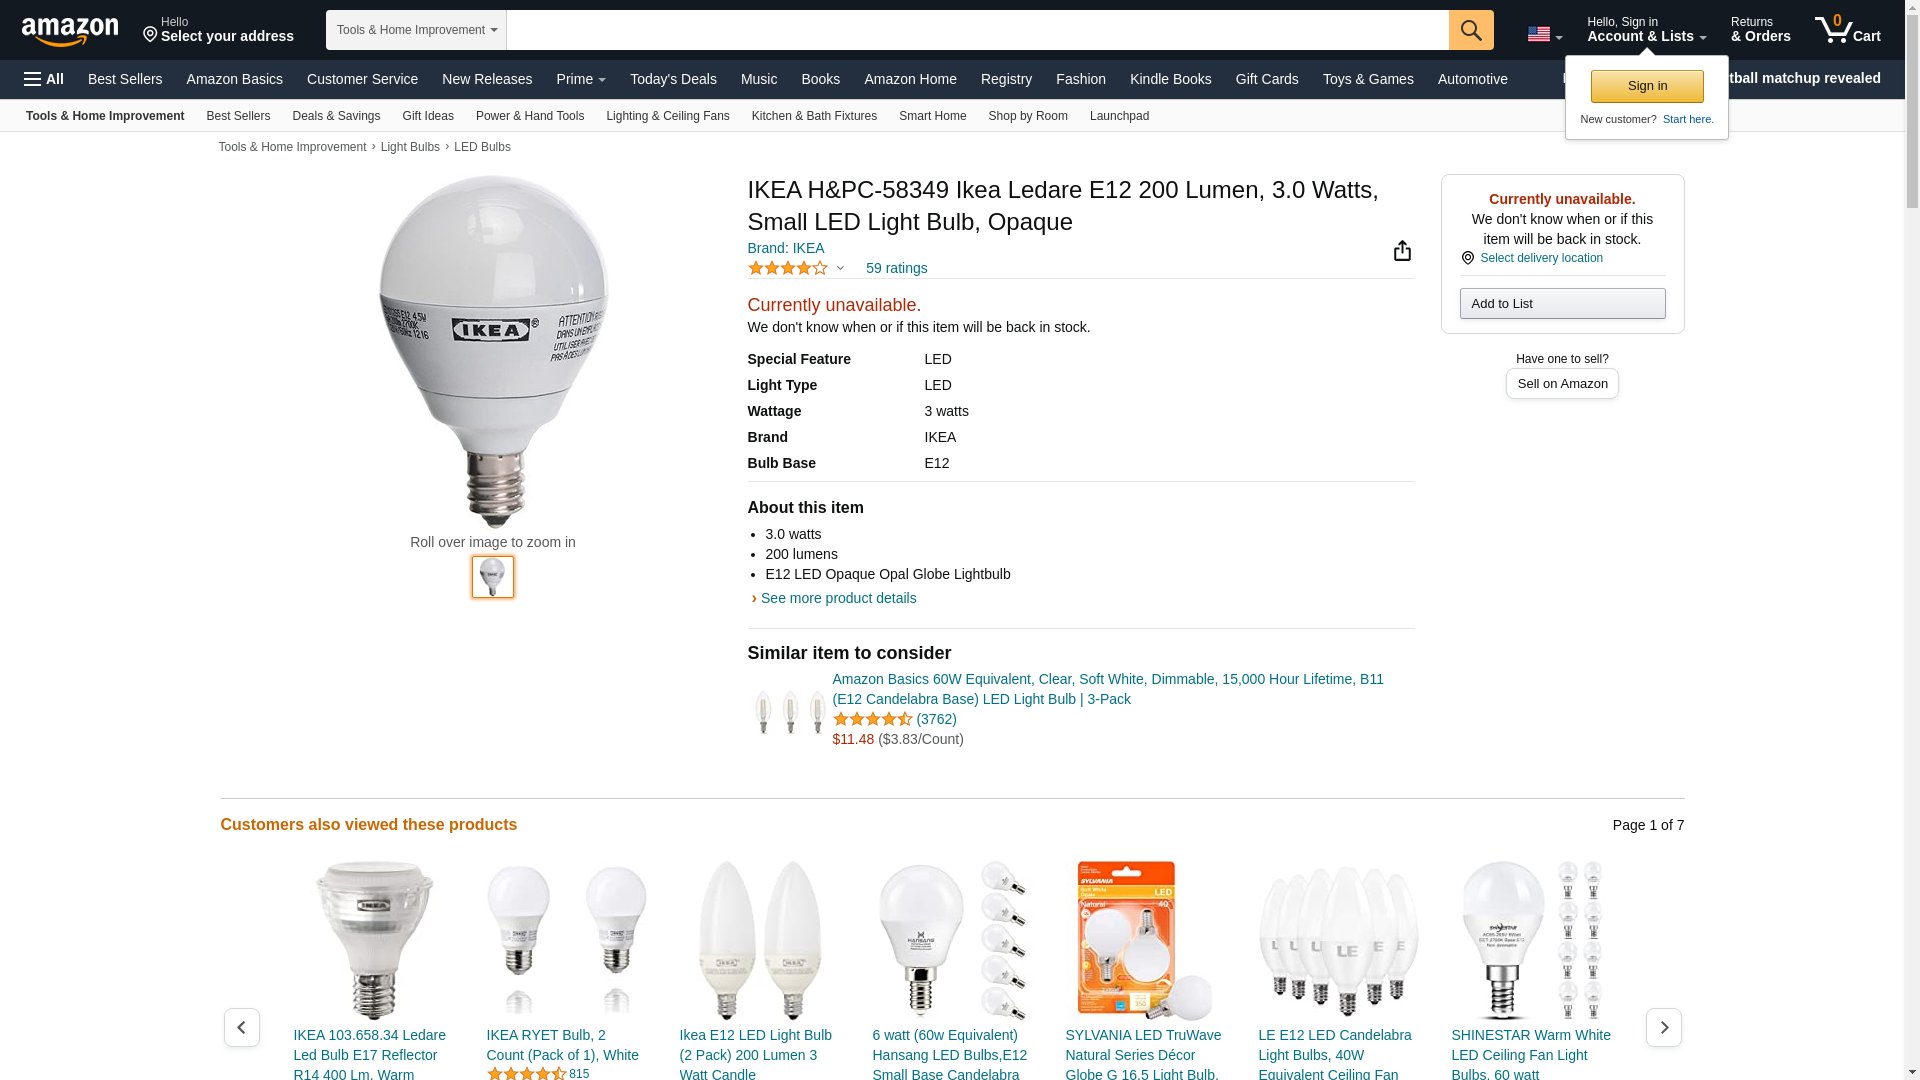Open the shopping cart icon
Screen dimensions: 1920x1080
[1847, 30]
